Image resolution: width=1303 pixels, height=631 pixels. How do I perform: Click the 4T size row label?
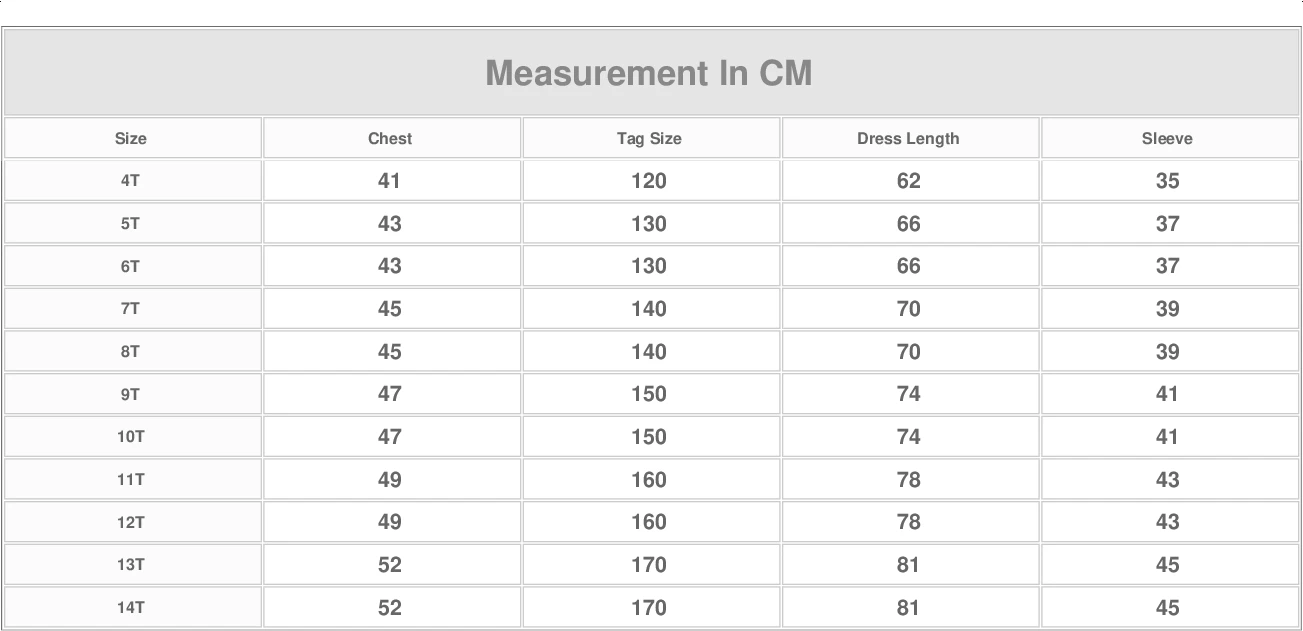(131, 181)
